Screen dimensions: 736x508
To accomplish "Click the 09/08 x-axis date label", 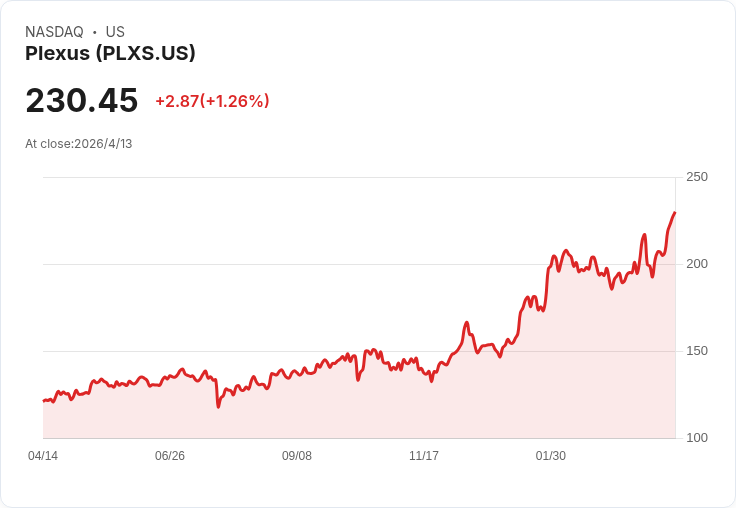I will click(x=297, y=456).
